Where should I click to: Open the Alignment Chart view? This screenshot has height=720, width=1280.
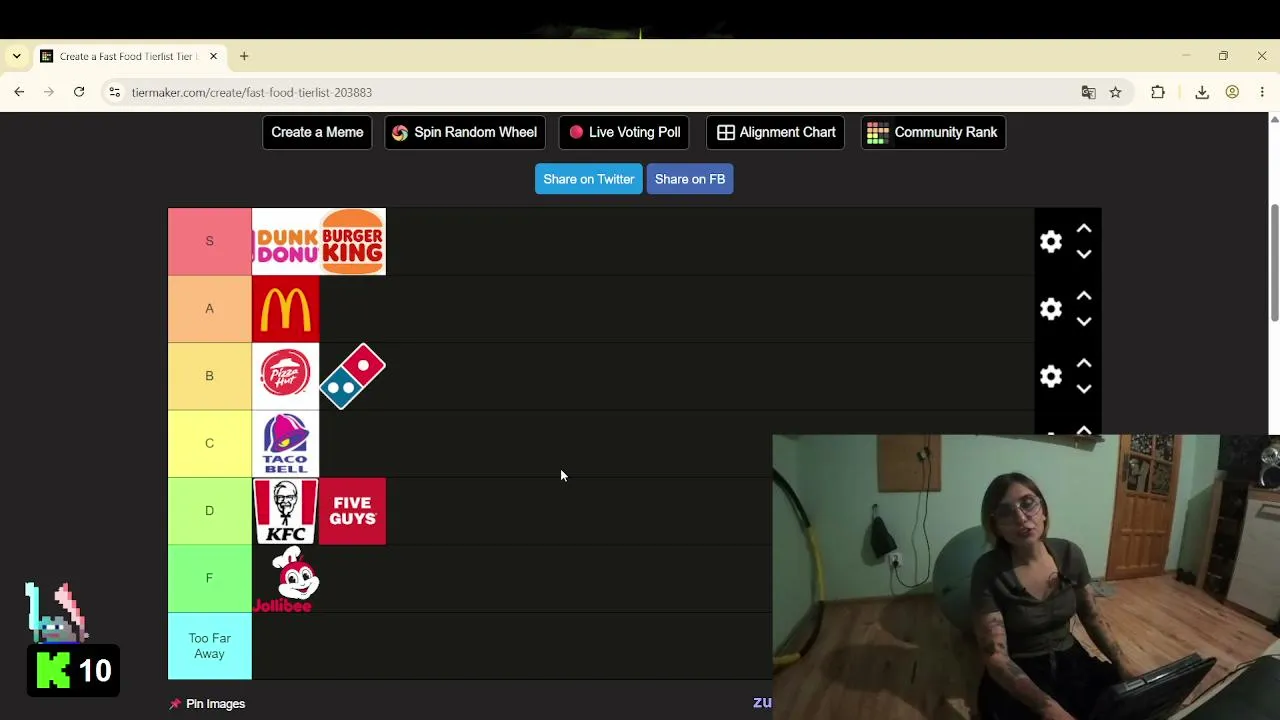tap(776, 132)
